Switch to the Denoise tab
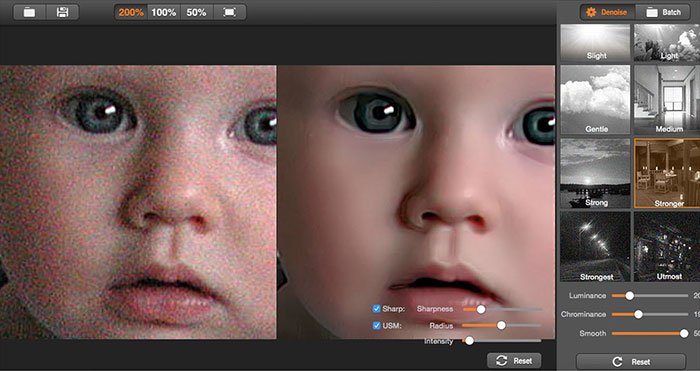The width and height of the screenshot is (700, 371). [x=607, y=13]
